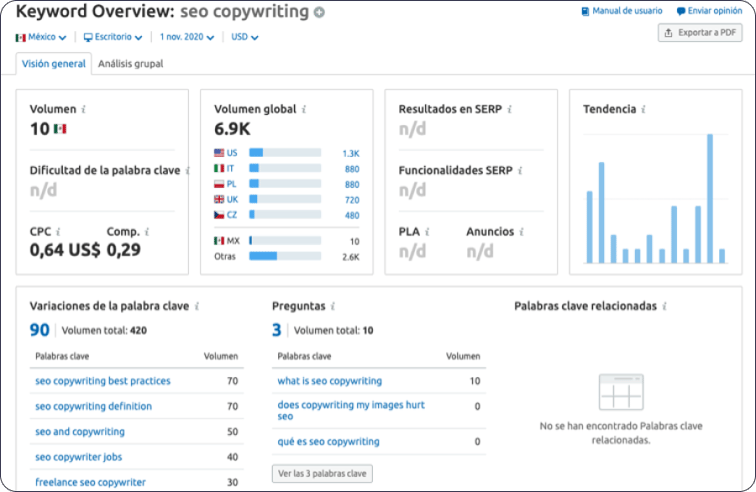Open the México country dropdown

pyautogui.click(x=40, y=37)
